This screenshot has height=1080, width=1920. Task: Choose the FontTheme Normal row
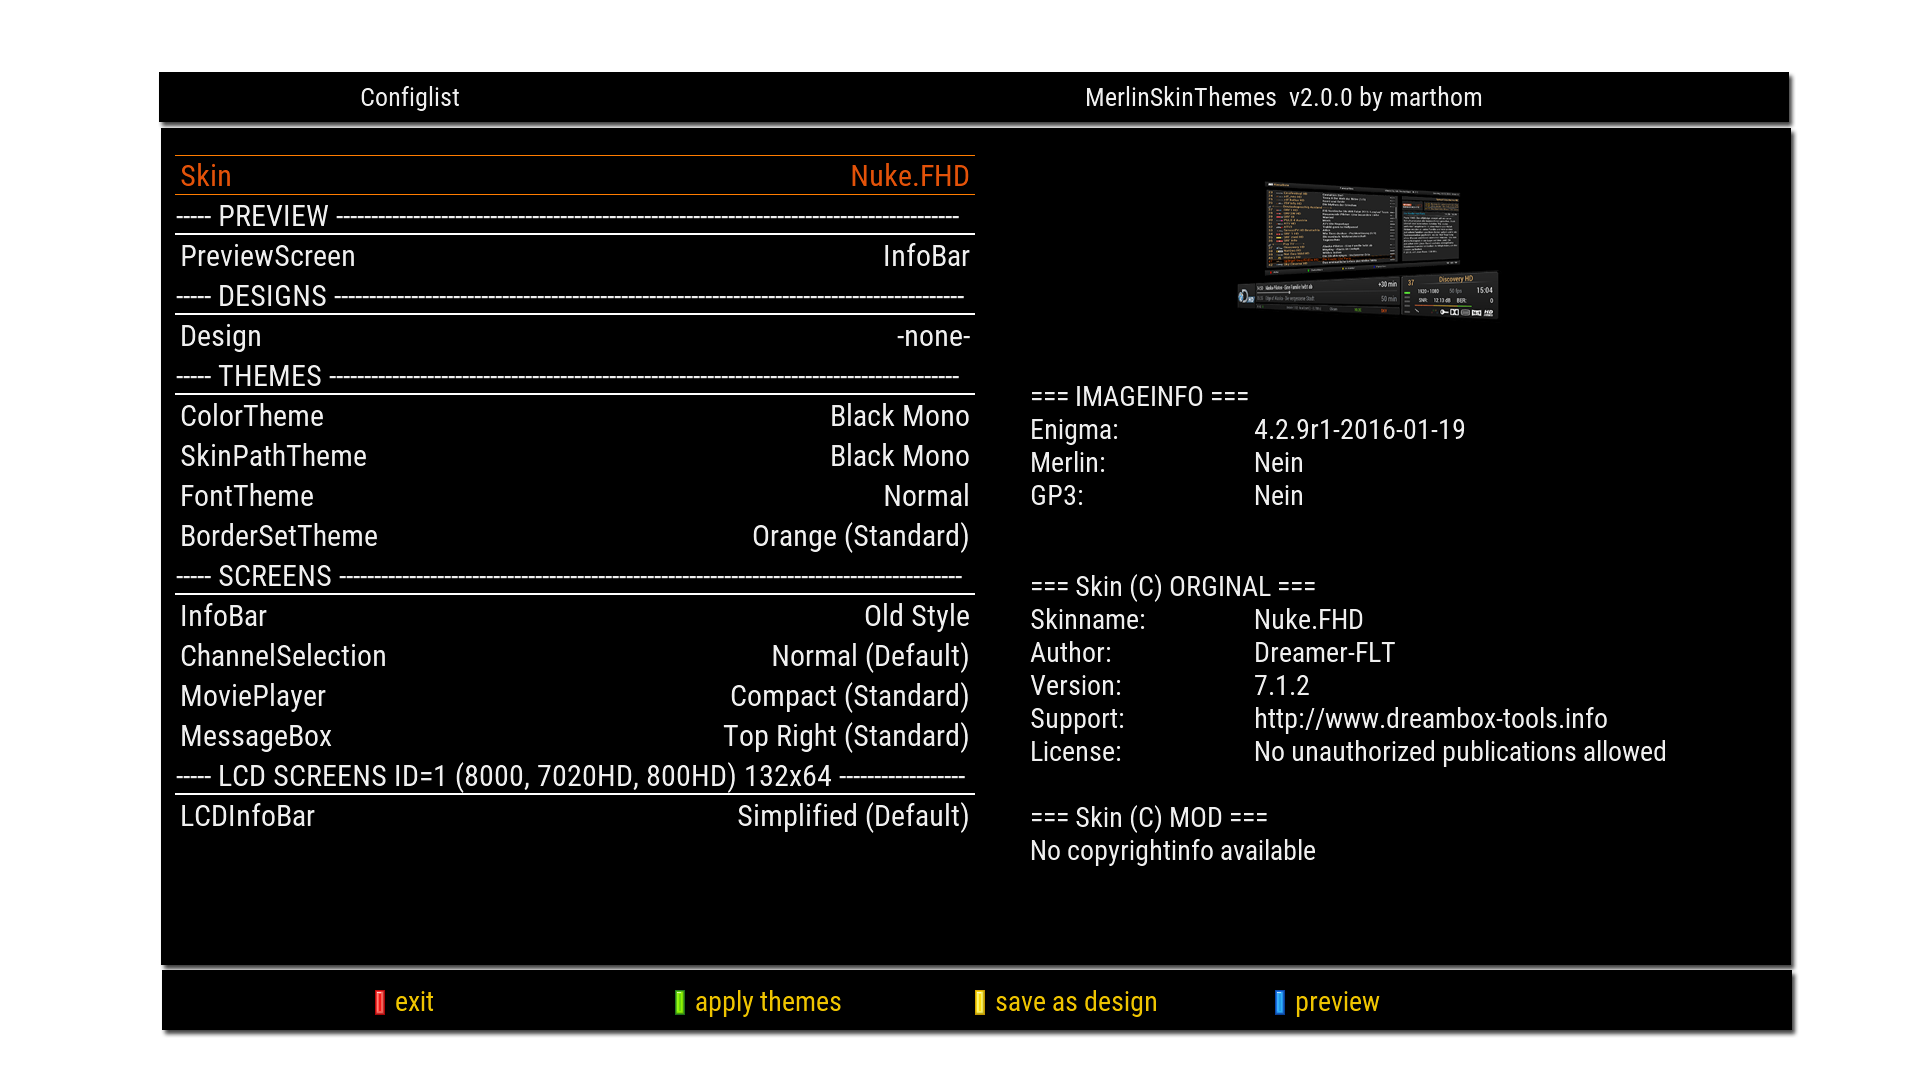pos(575,496)
